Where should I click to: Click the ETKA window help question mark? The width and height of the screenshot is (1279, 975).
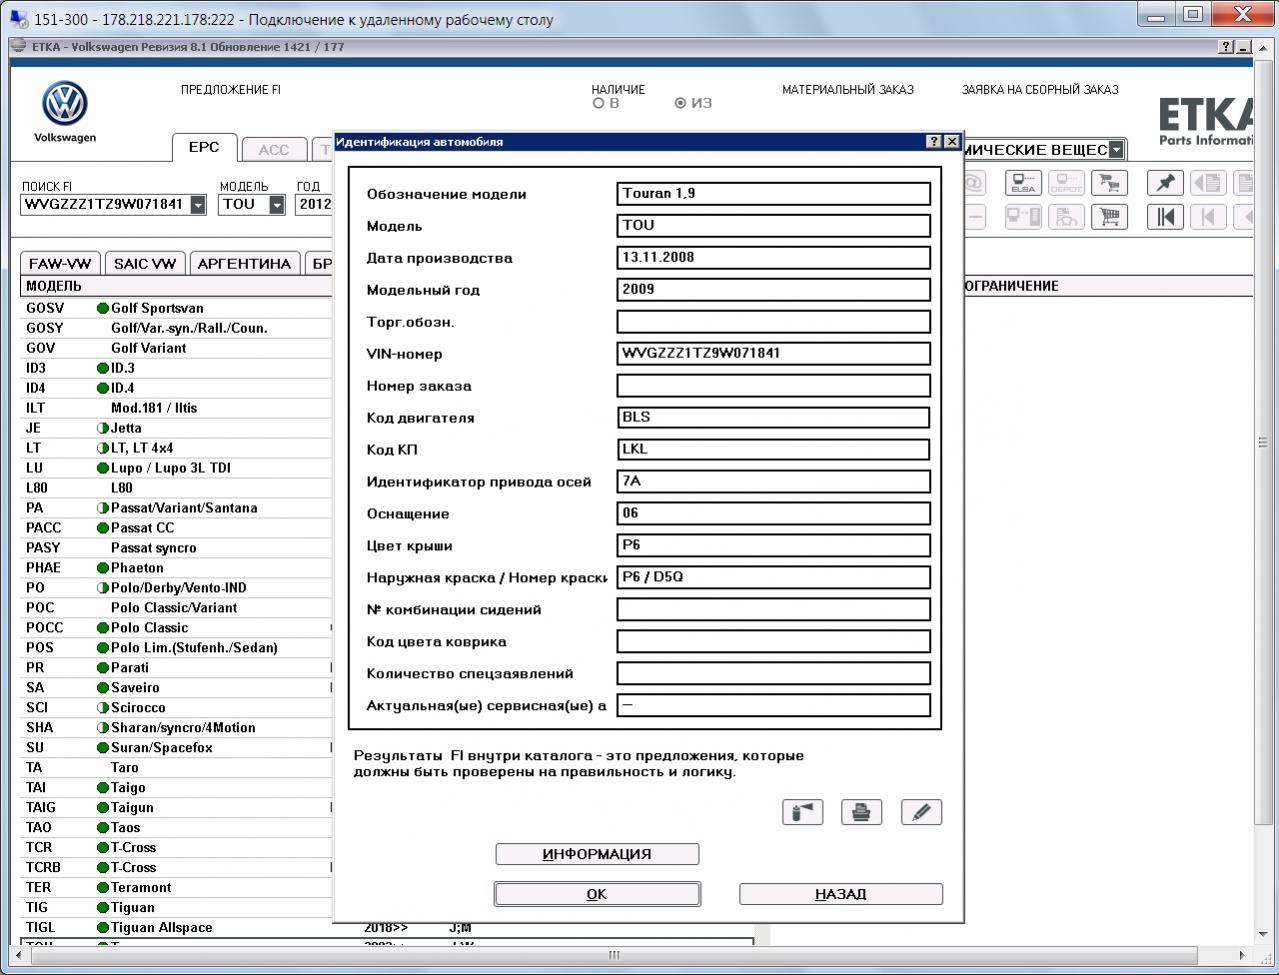[x=1227, y=47]
